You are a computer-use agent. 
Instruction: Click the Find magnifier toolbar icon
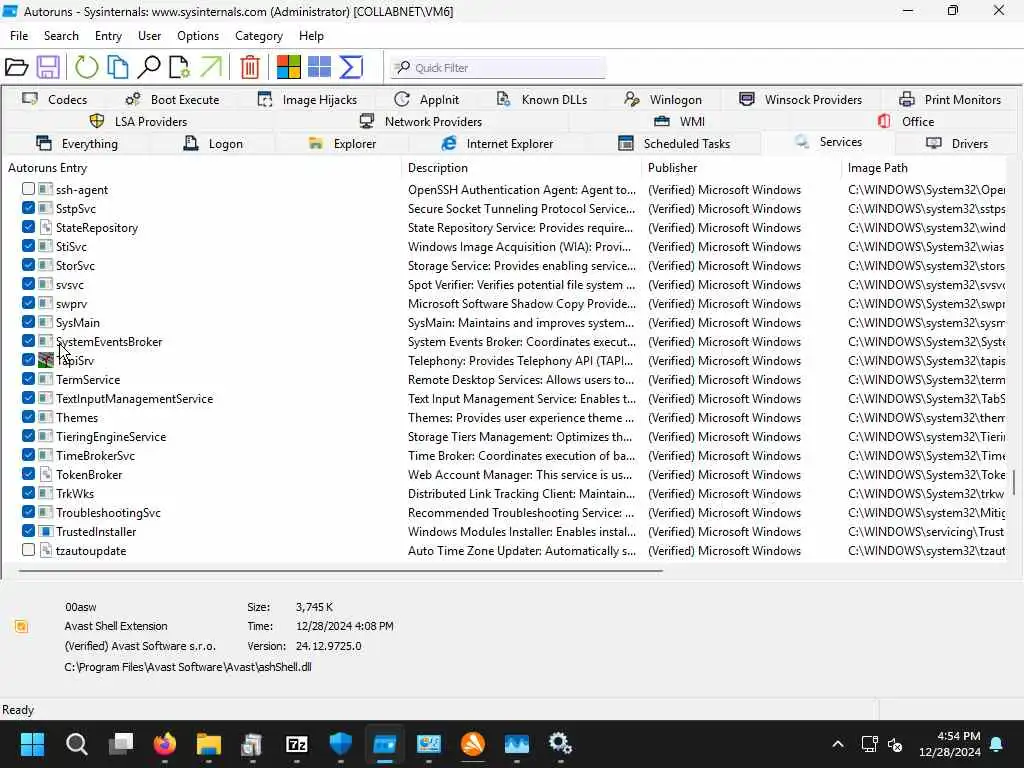click(149, 67)
